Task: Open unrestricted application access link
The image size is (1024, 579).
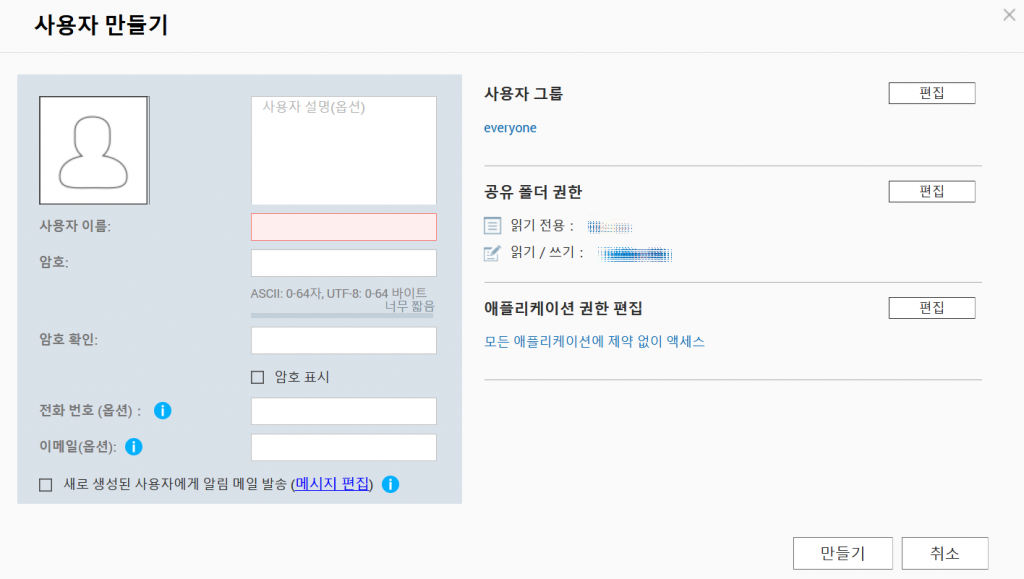Action: [594, 341]
